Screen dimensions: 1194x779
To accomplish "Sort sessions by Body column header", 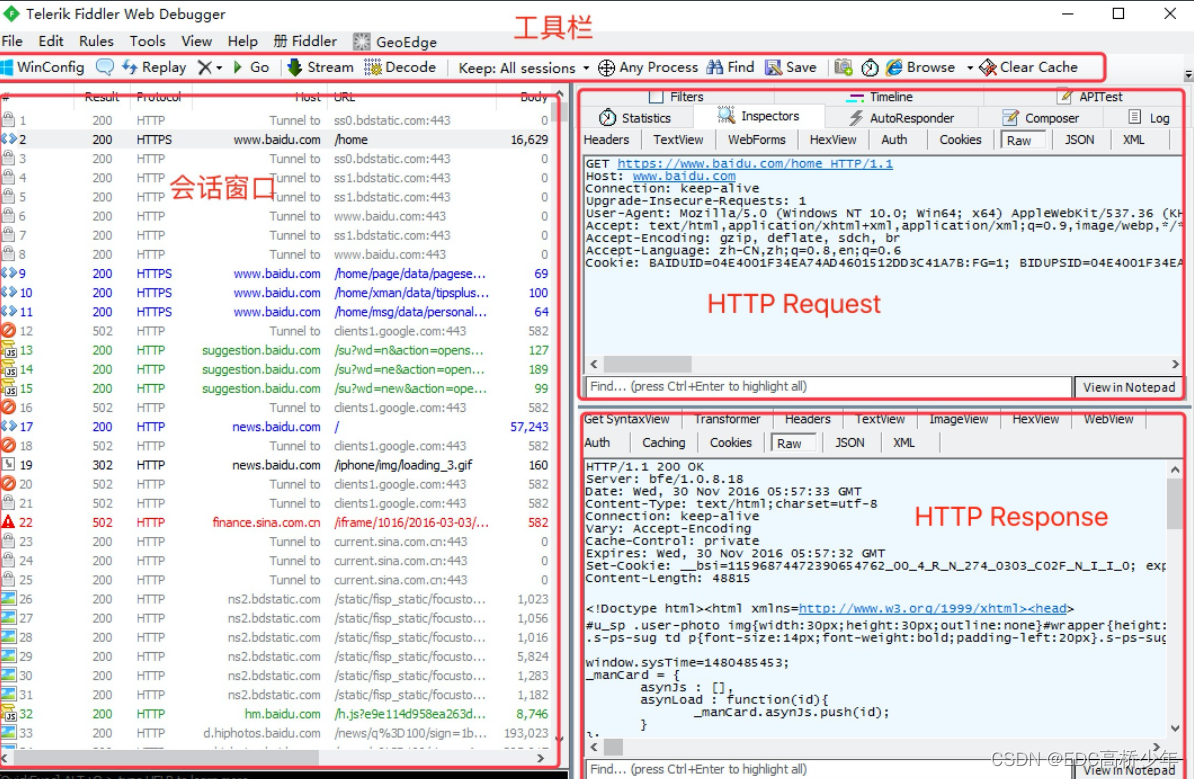I will [x=533, y=97].
